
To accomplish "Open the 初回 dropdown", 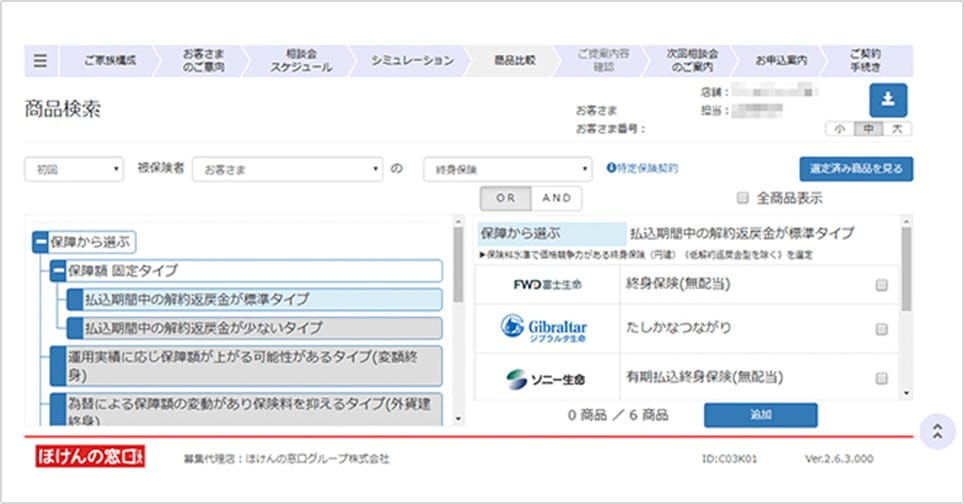I will coord(73,169).
